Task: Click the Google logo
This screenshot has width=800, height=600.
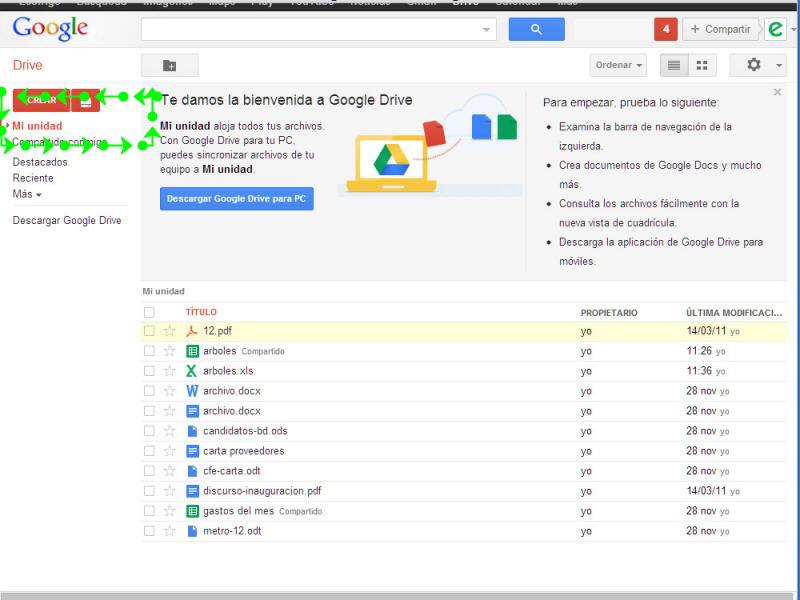Action: tap(50, 29)
